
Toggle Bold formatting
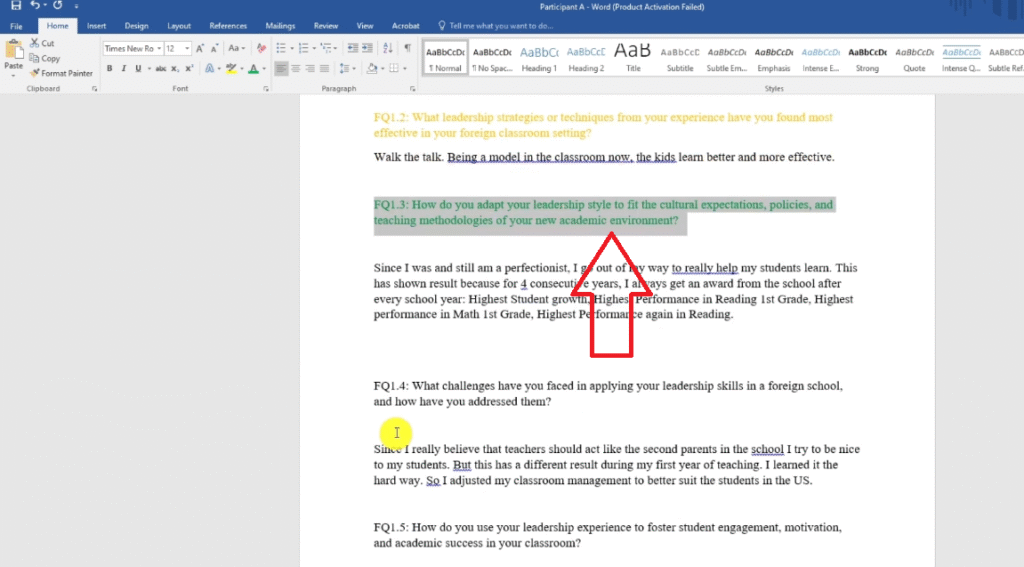click(110, 69)
